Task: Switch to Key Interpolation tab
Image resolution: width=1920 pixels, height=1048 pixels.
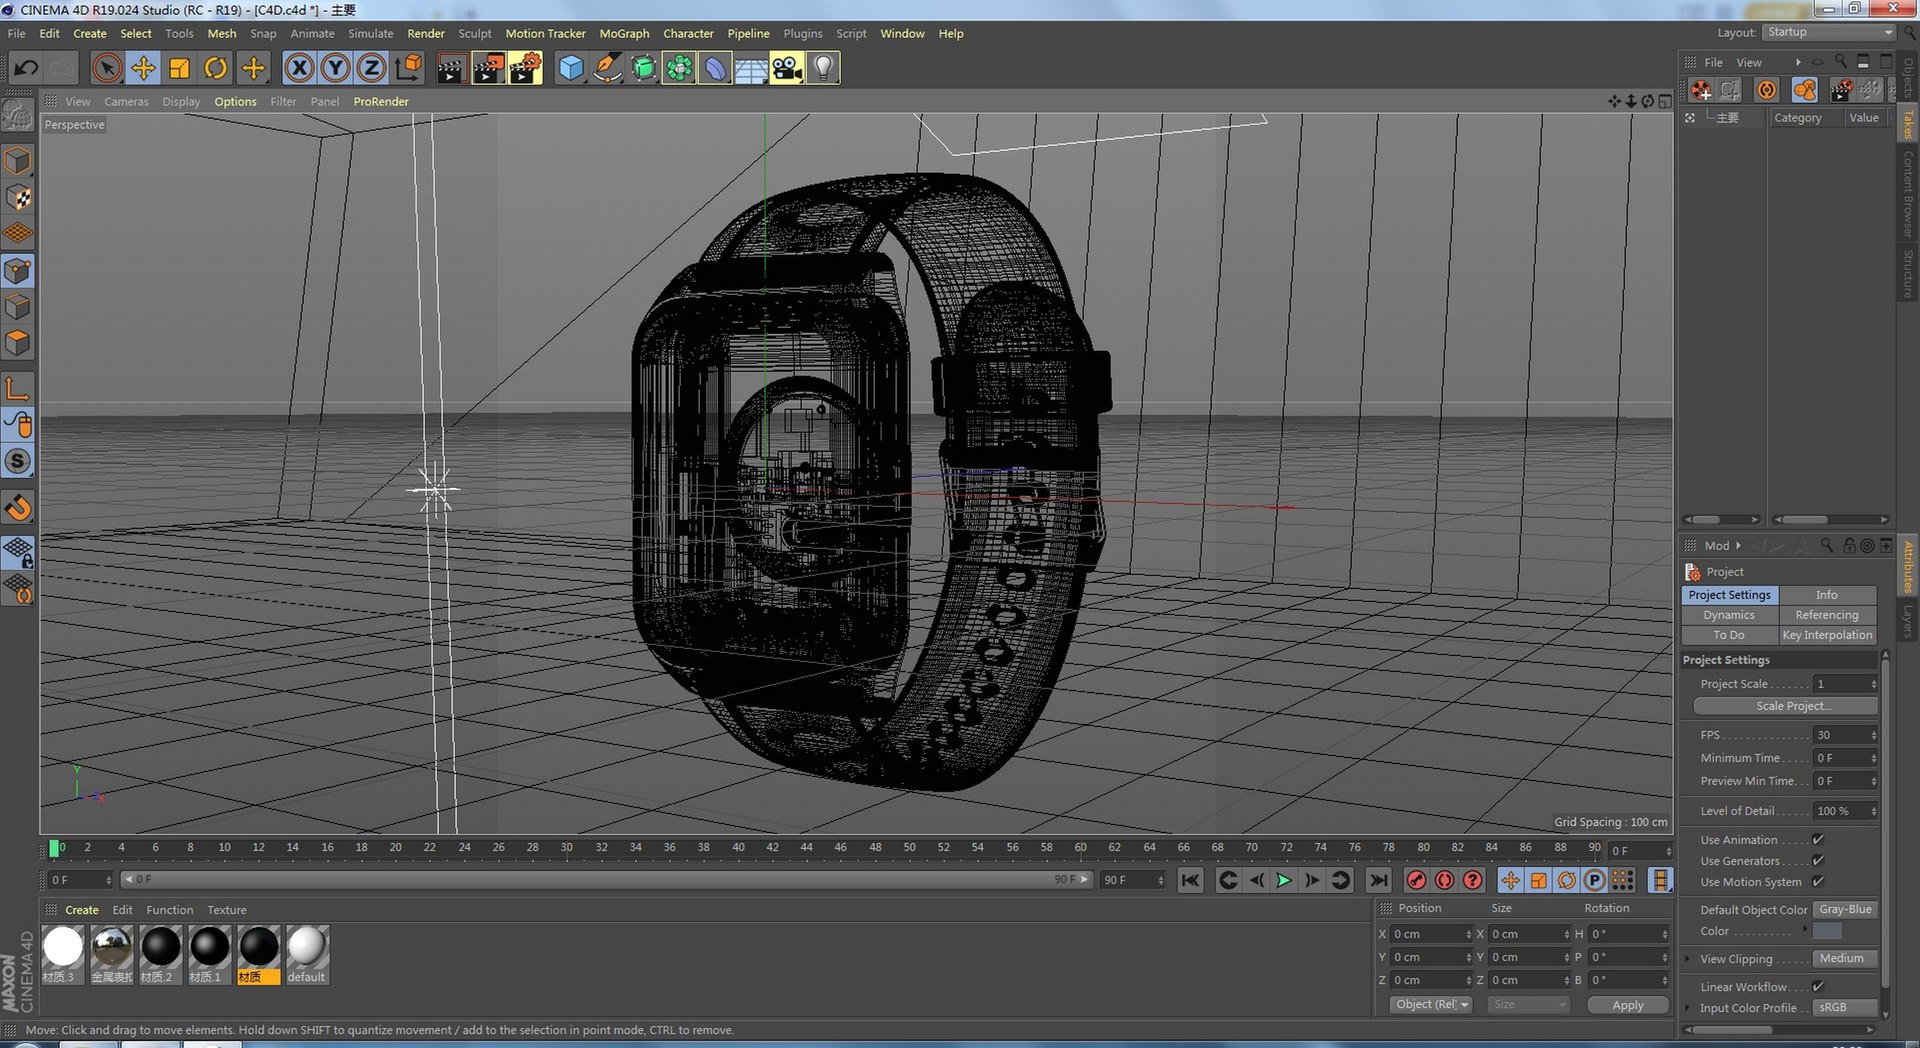Action: (1827, 635)
